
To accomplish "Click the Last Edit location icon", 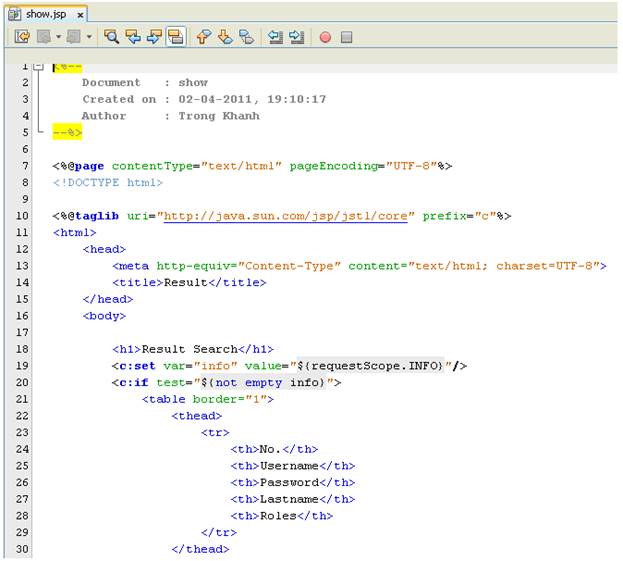I will coord(22,37).
